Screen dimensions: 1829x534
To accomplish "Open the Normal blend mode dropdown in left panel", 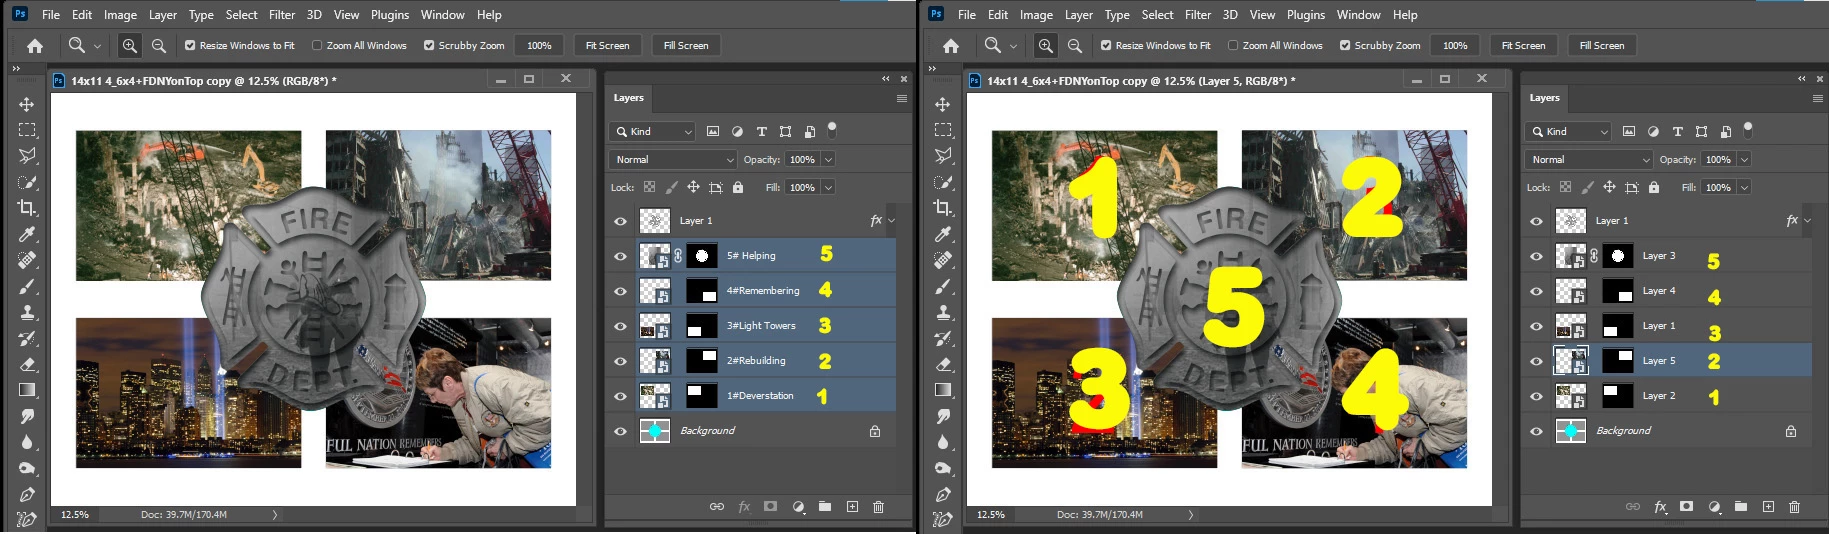I will 673,159.
